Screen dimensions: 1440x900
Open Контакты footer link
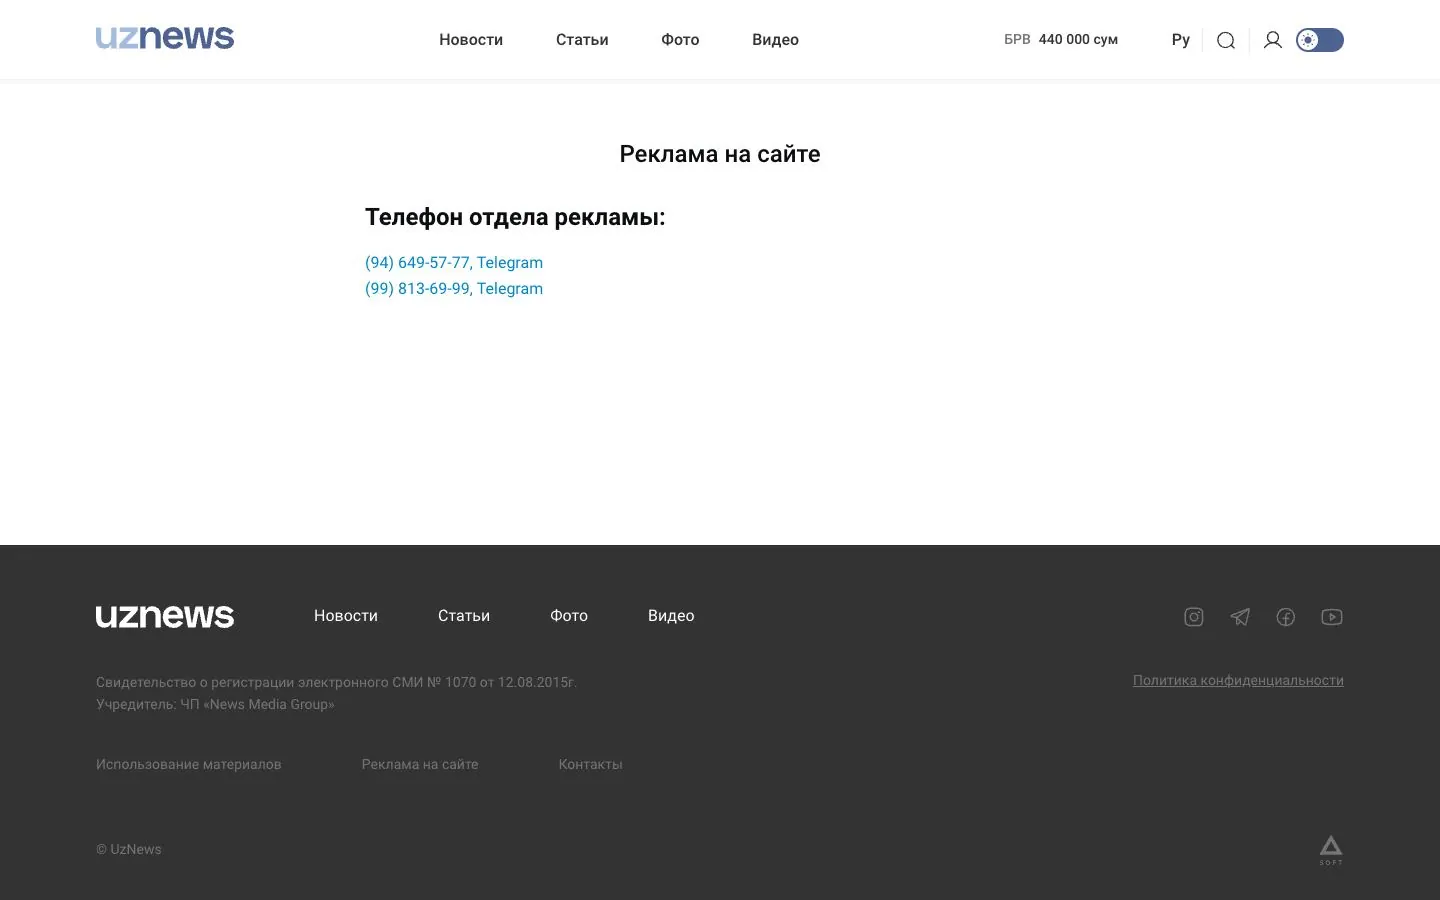tap(591, 764)
